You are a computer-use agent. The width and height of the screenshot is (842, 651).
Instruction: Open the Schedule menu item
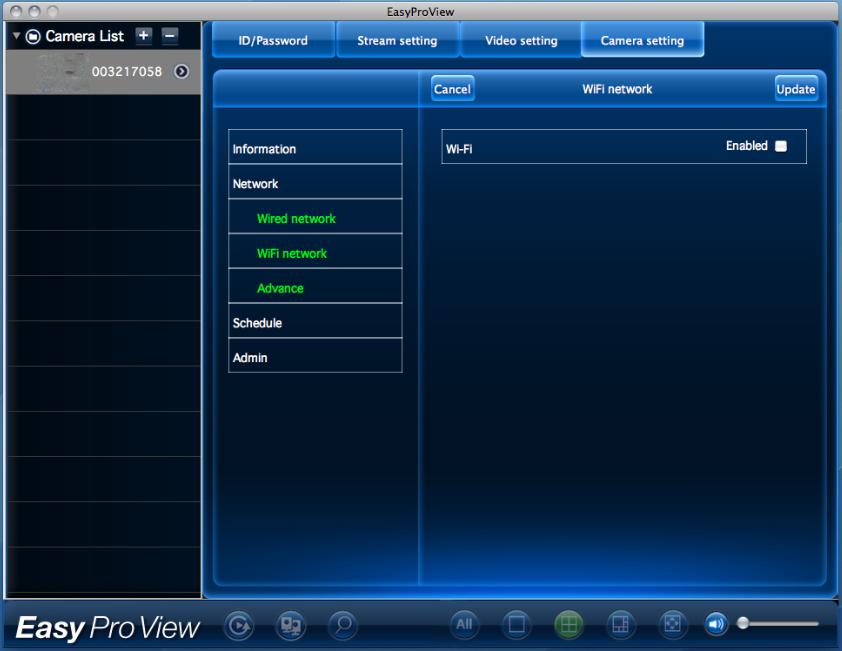315,322
